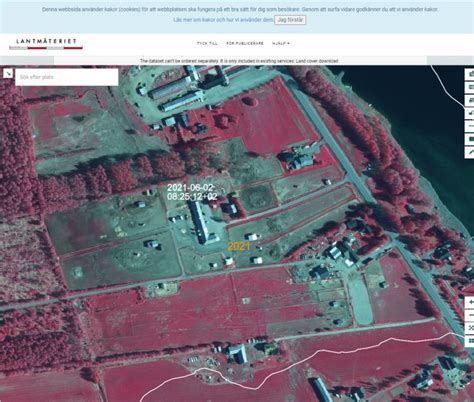The height and width of the screenshot is (402, 474).
Task: Click the orange 2021 year label on map
Action: [x=239, y=247]
